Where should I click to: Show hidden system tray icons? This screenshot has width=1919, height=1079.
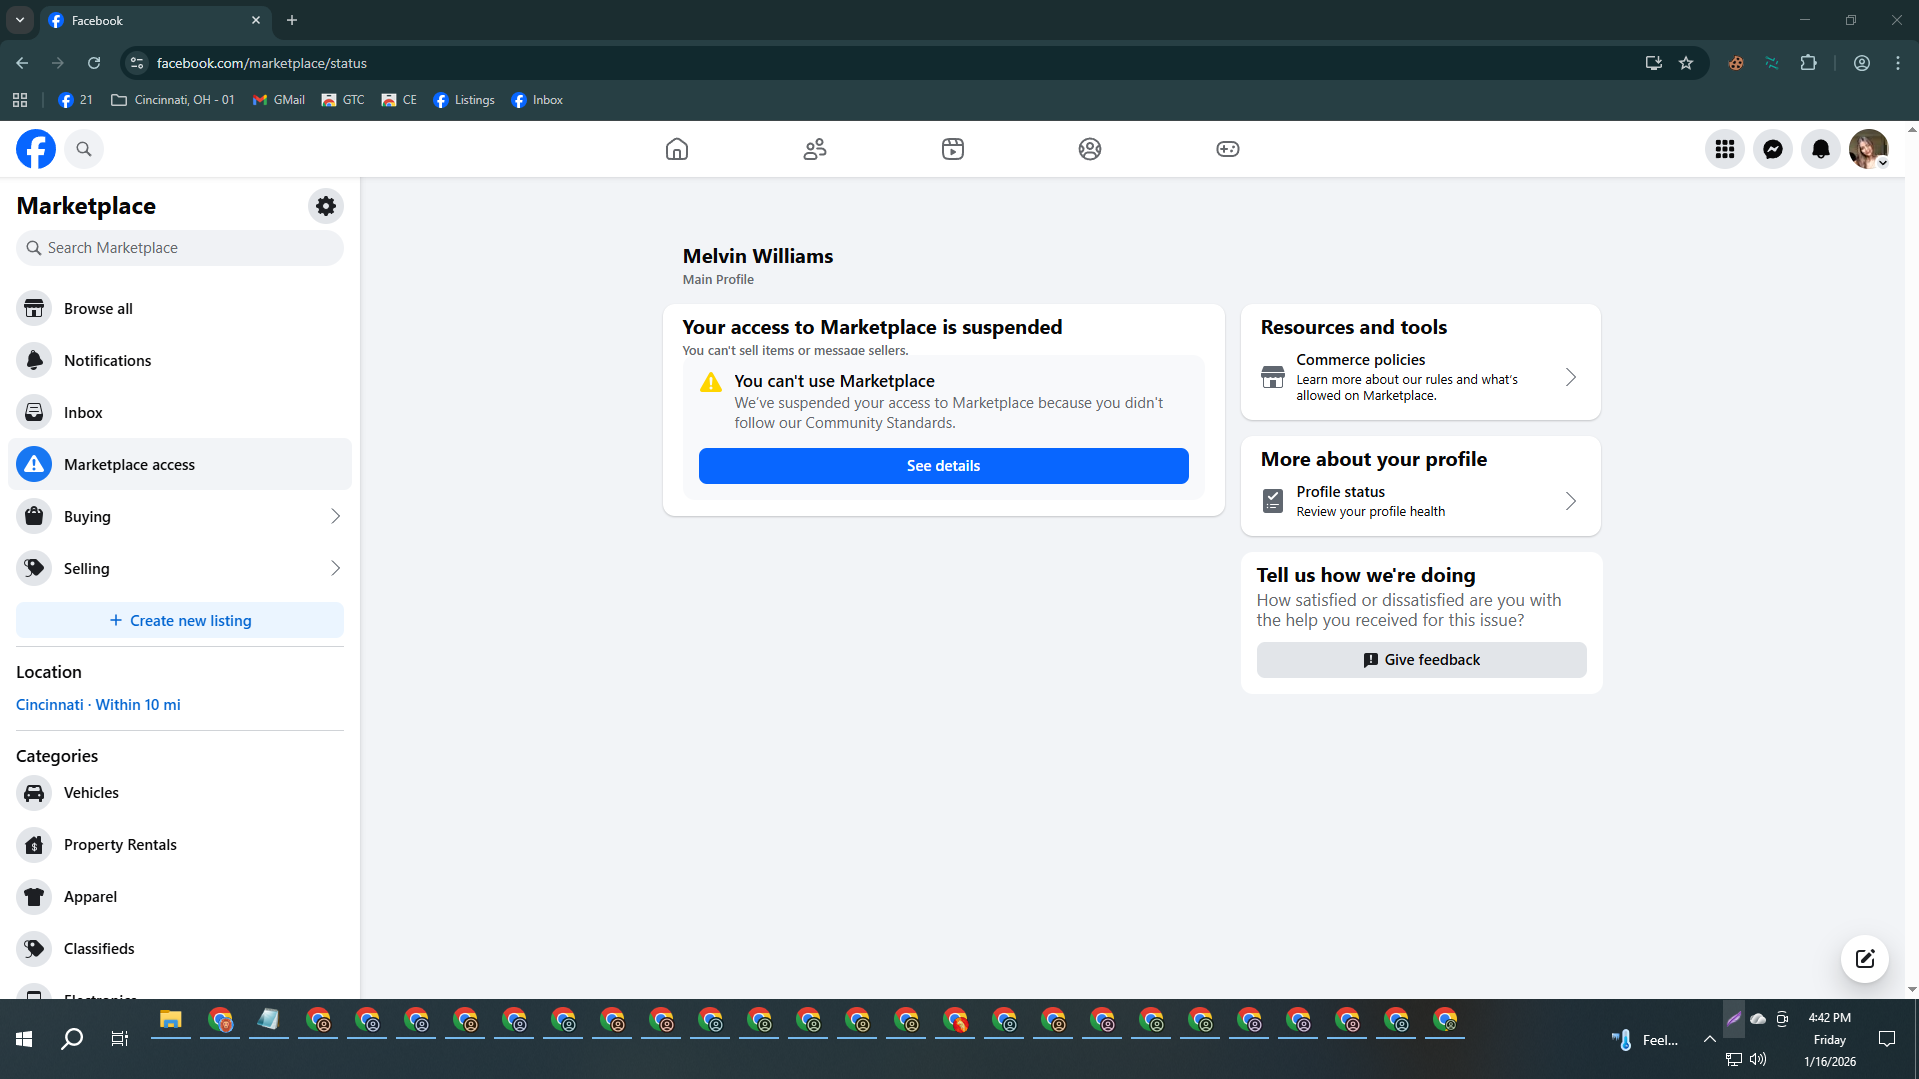point(1709,1040)
